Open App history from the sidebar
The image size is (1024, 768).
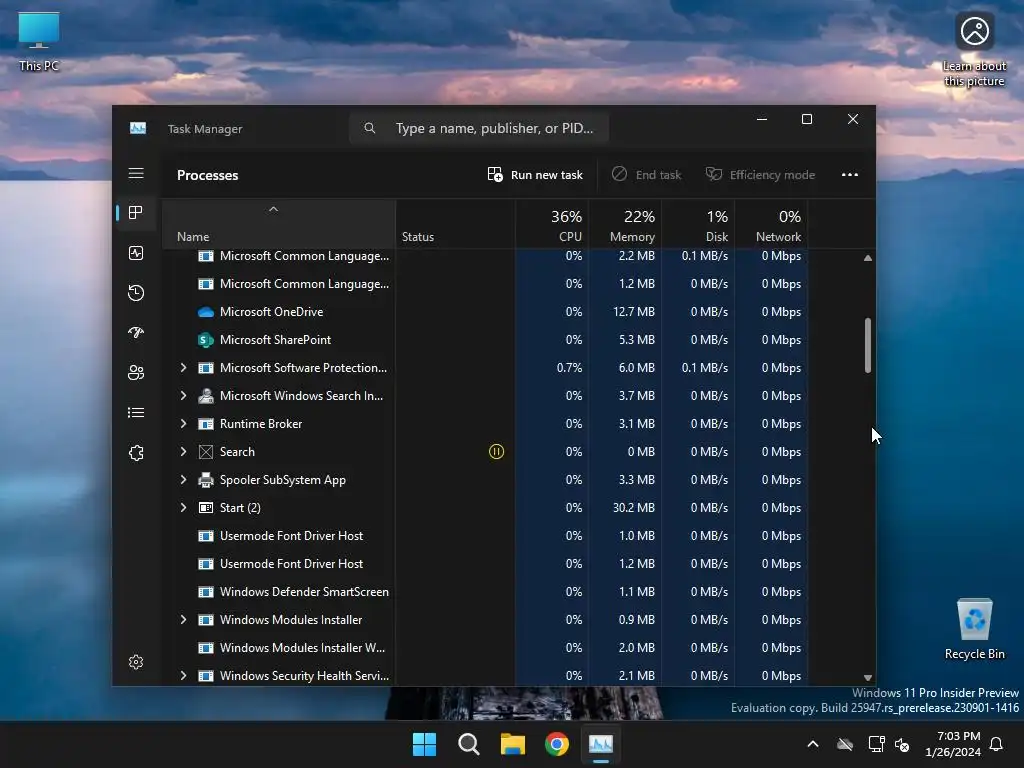[x=136, y=293]
